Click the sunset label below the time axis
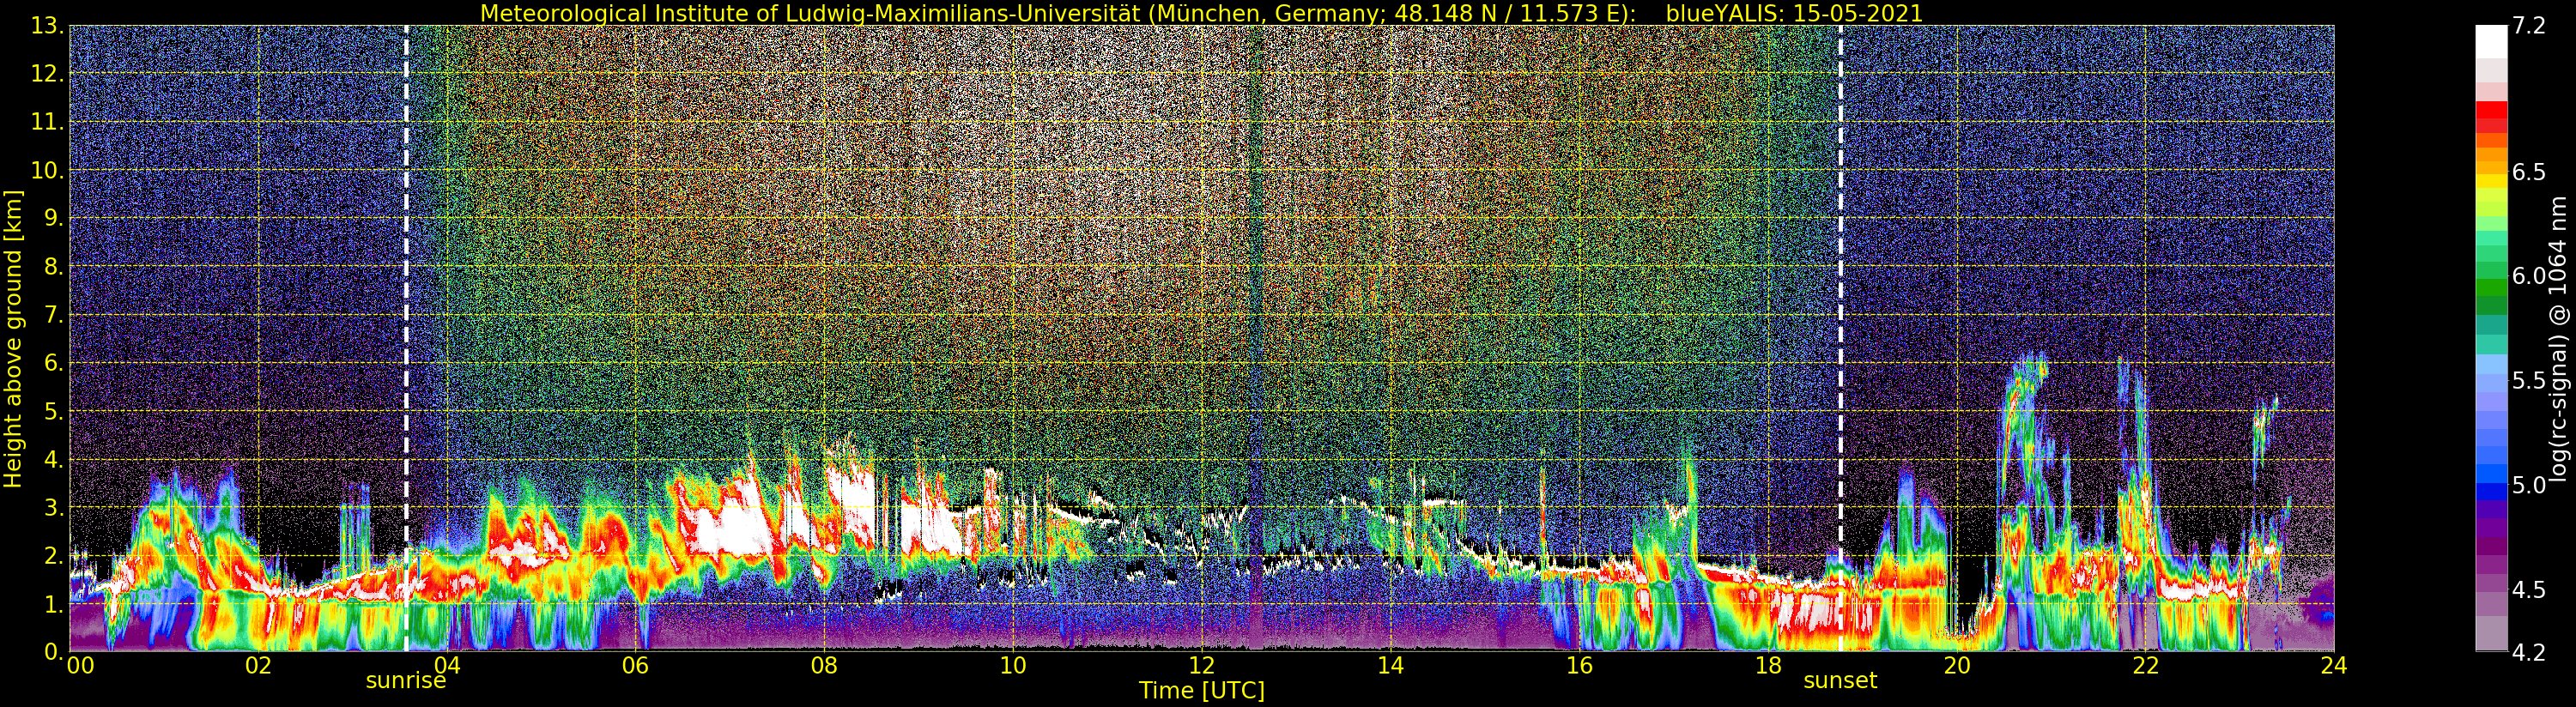The image size is (2576, 707). tap(1839, 681)
